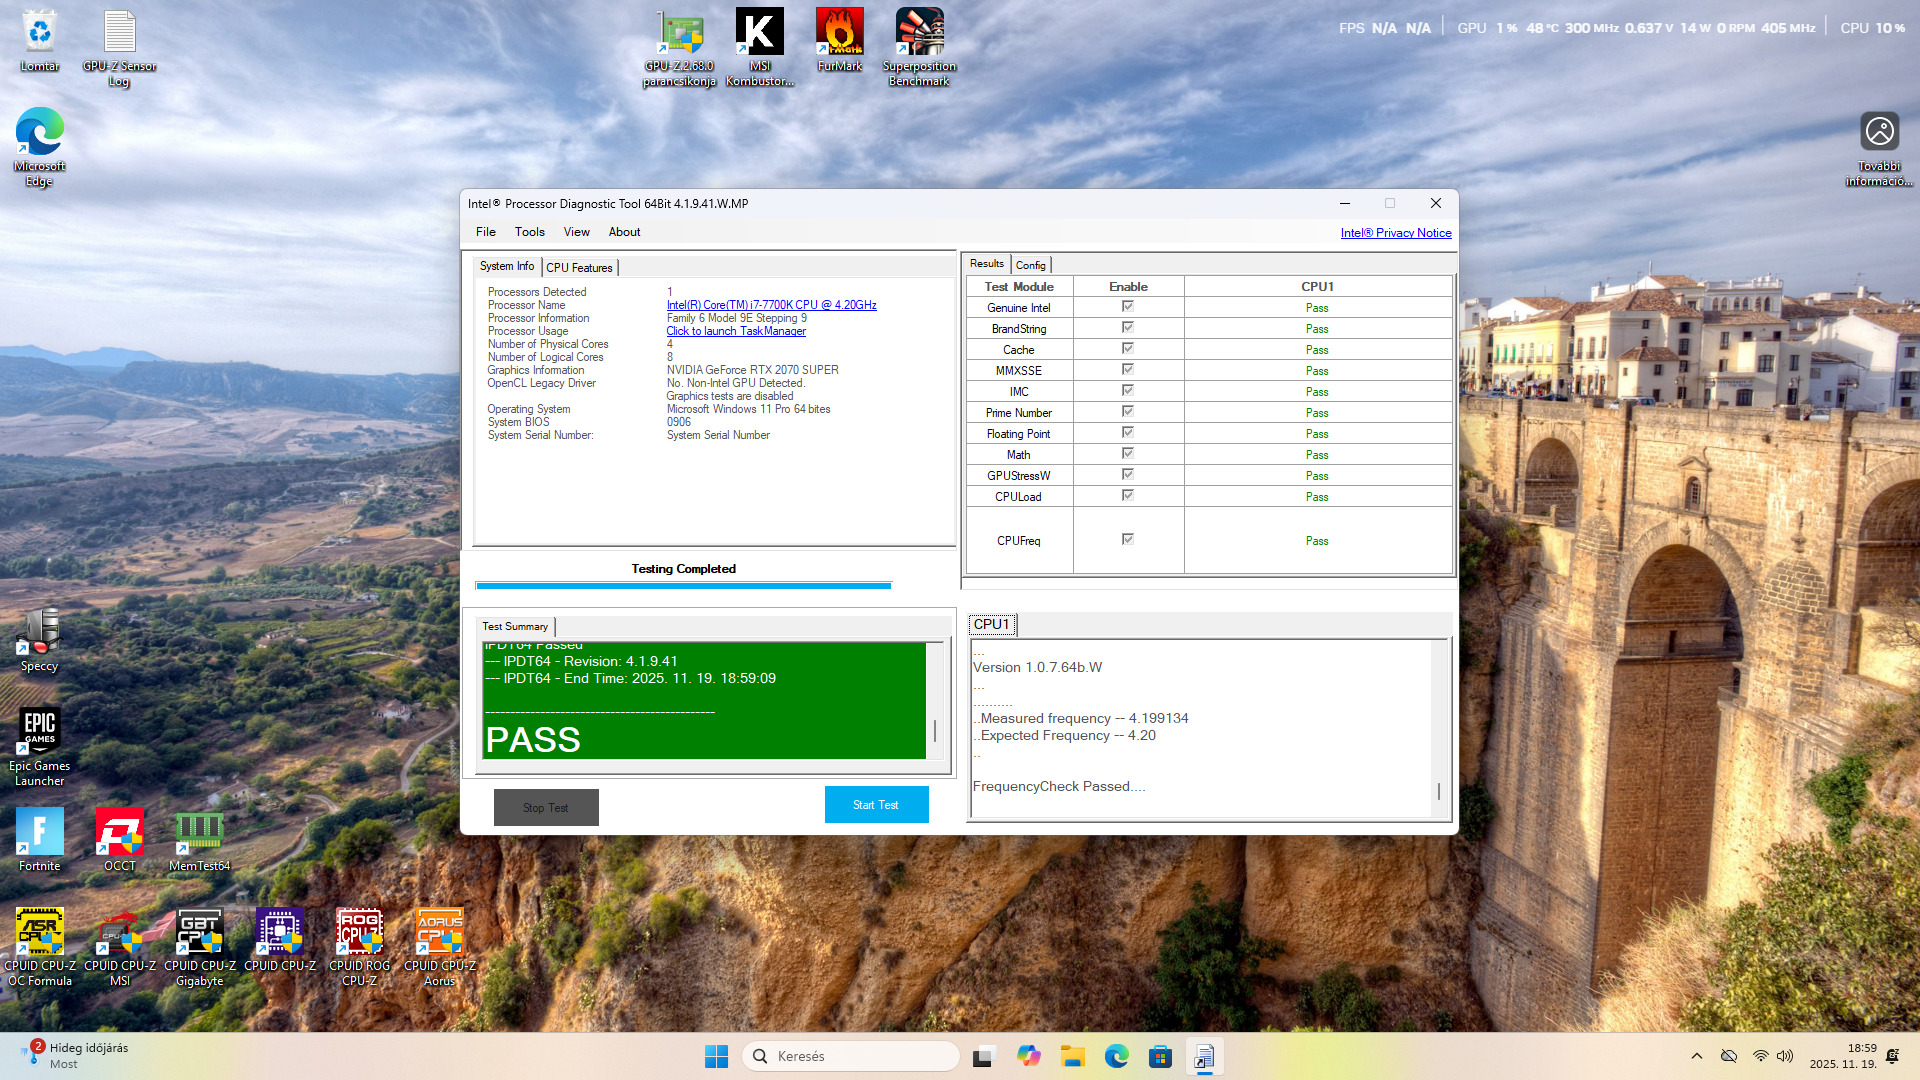This screenshot has width=1920, height=1080.
Task: Open the File menu
Action: [485, 232]
